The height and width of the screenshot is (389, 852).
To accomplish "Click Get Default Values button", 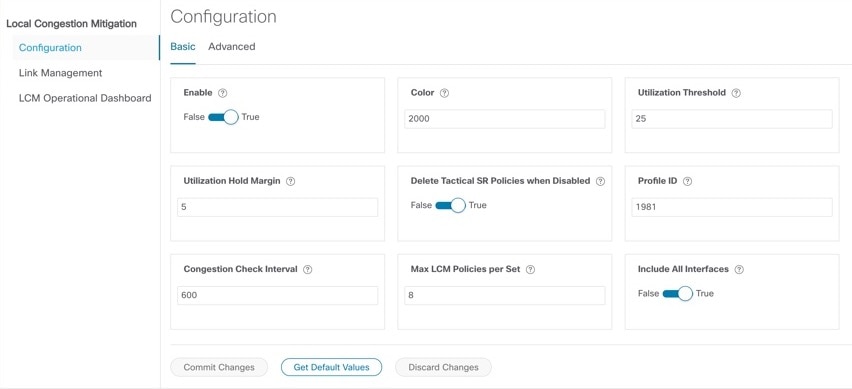I will pyautogui.click(x=331, y=367).
